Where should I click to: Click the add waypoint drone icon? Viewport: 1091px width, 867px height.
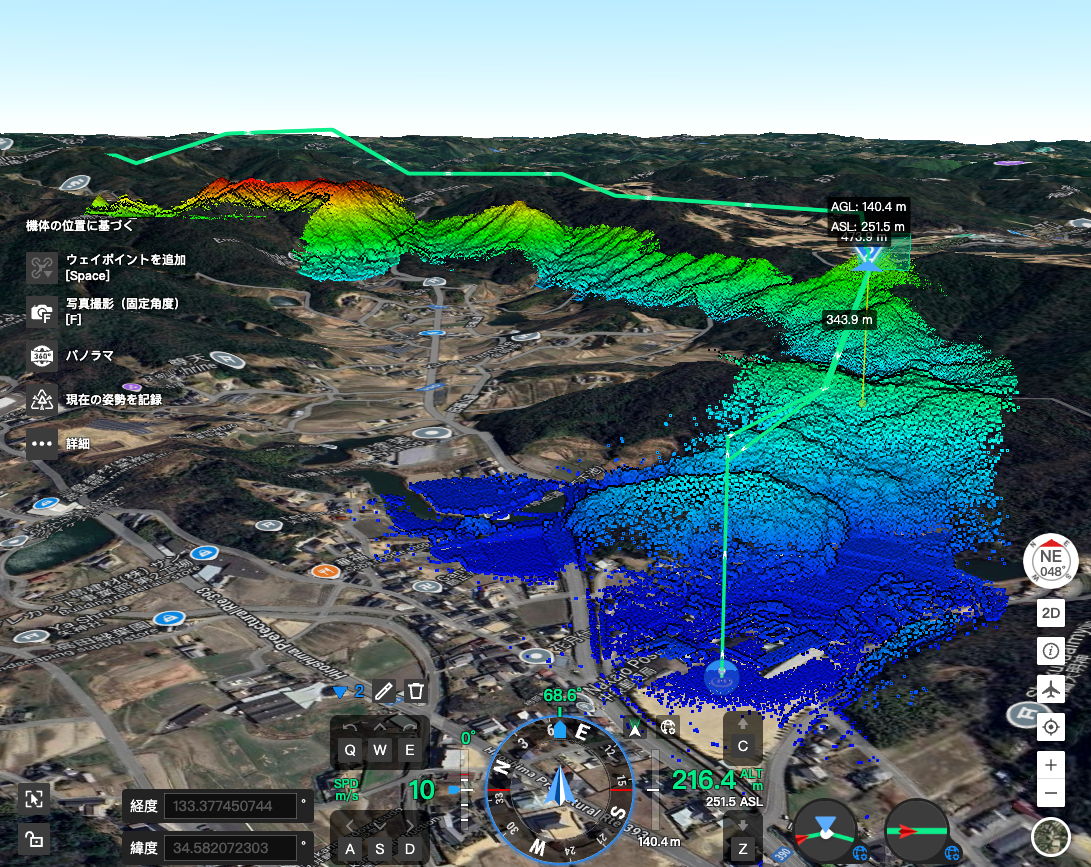[x=42, y=268]
